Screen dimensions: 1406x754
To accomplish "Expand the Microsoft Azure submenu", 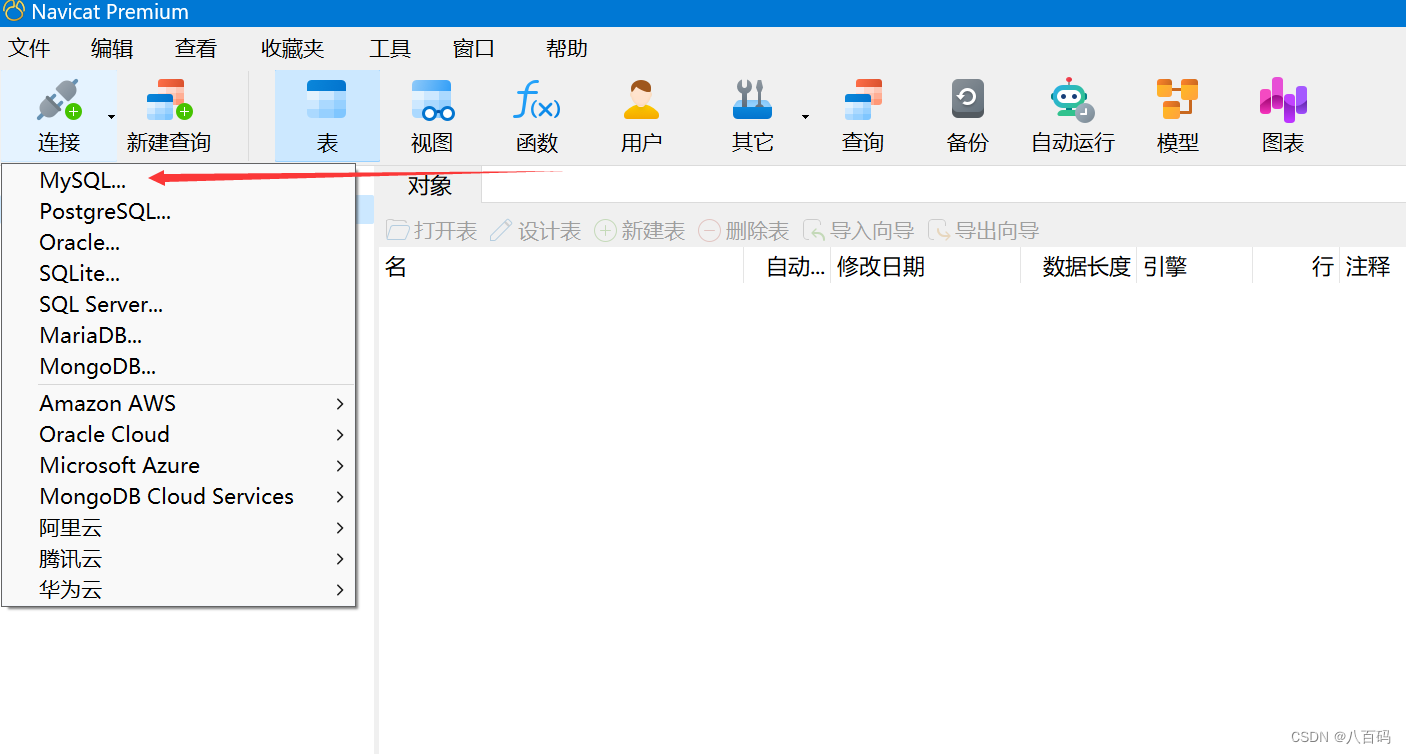I will click(x=179, y=465).
